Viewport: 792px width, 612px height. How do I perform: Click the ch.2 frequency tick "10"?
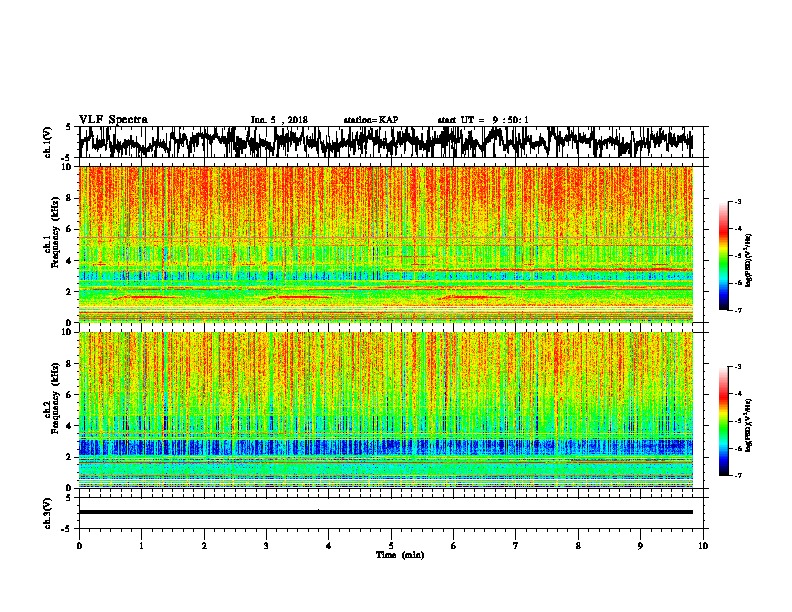(x=69, y=332)
